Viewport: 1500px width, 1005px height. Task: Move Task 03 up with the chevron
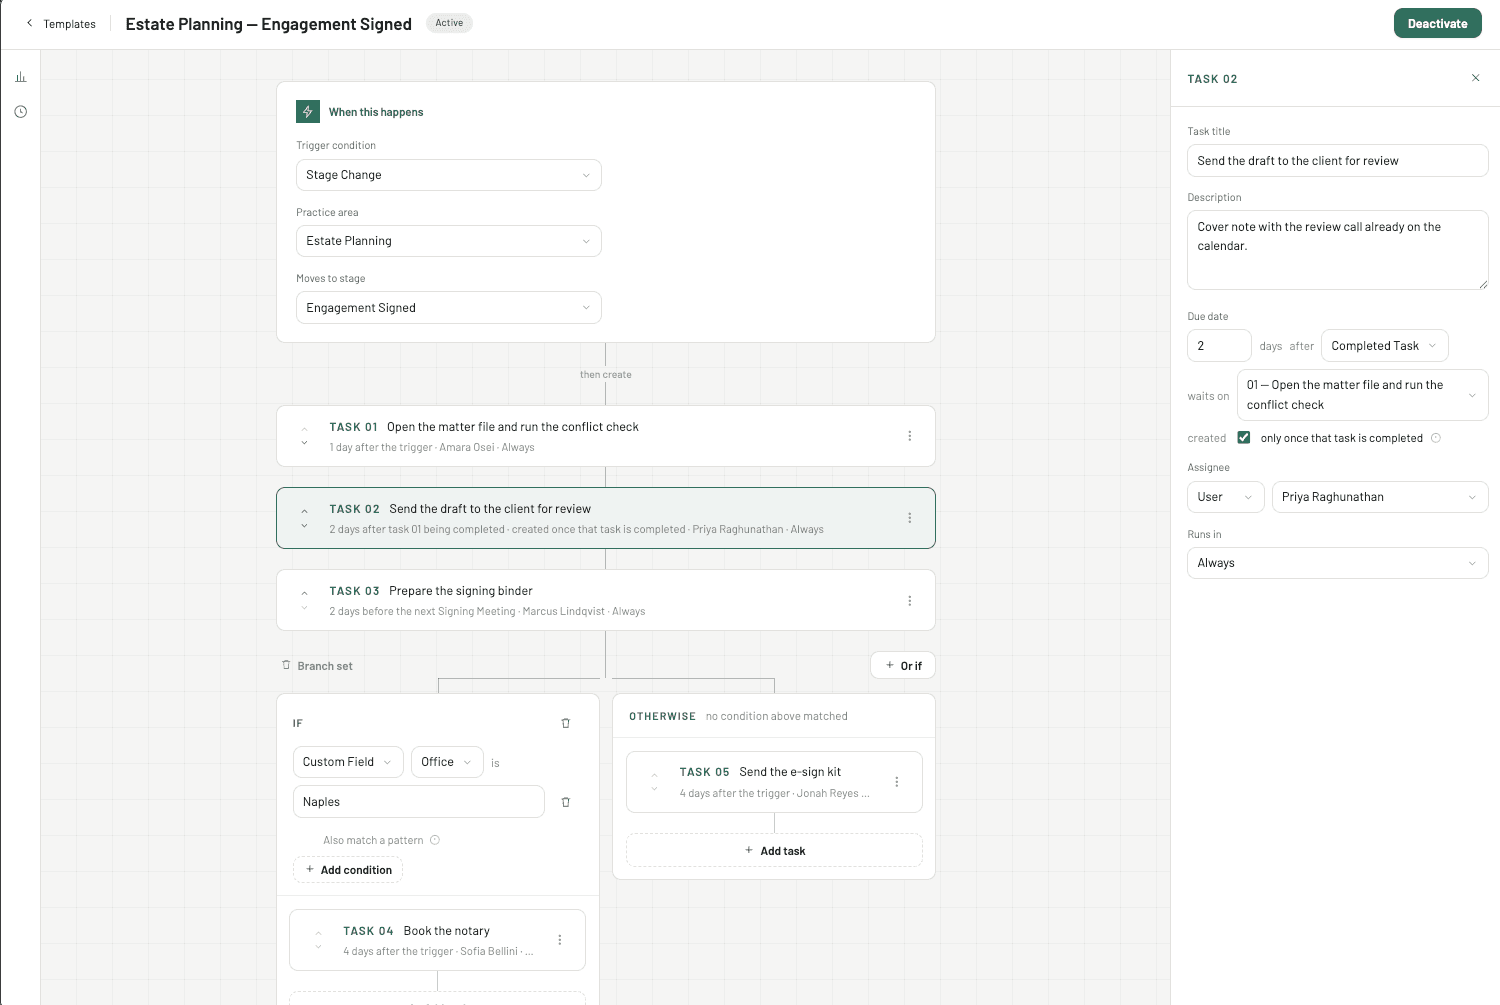coord(304,593)
